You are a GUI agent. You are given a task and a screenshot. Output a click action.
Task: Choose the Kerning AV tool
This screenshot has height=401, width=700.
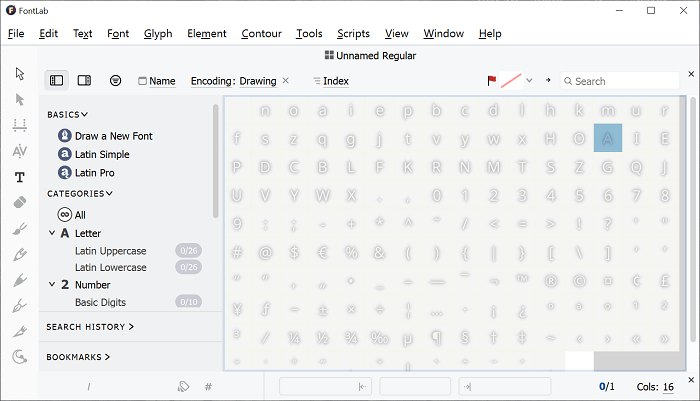coord(19,151)
